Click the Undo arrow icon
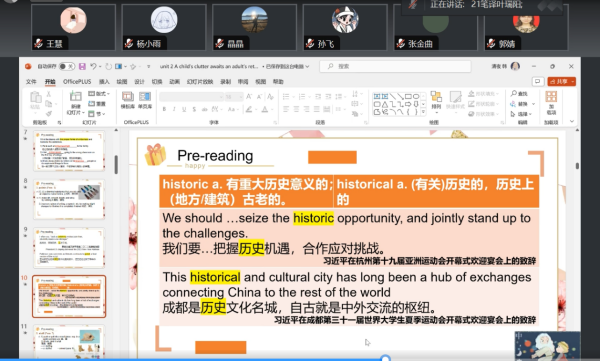This screenshot has width=600, height=361. click(x=93, y=66)
